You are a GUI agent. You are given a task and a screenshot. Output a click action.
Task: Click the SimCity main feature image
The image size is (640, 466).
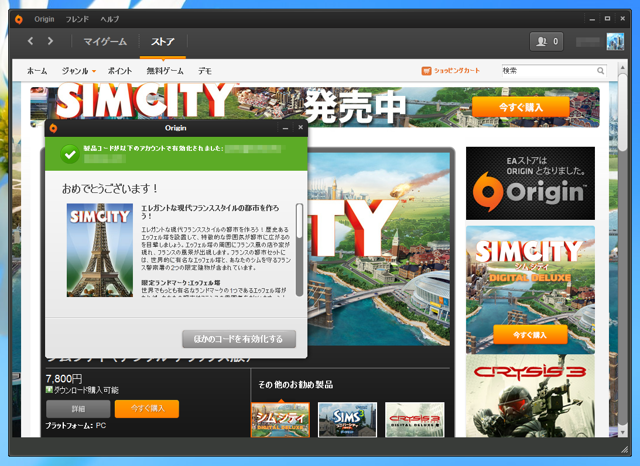click(380, 249)
